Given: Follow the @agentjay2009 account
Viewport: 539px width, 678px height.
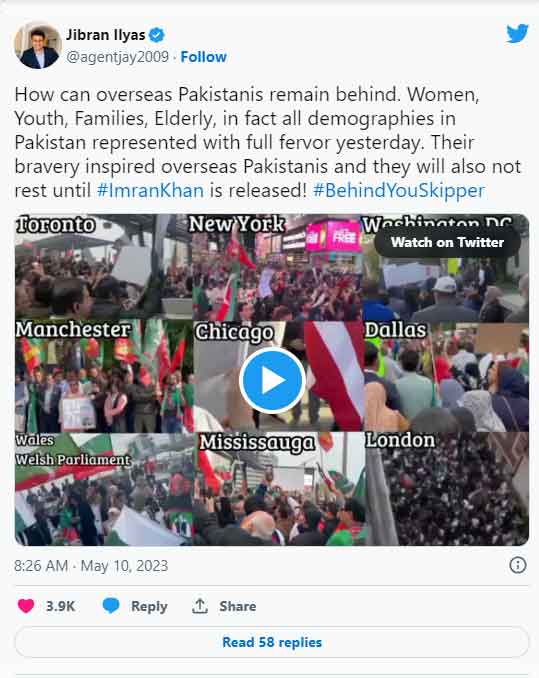Looking at the screenshot, I should point(203,57).
